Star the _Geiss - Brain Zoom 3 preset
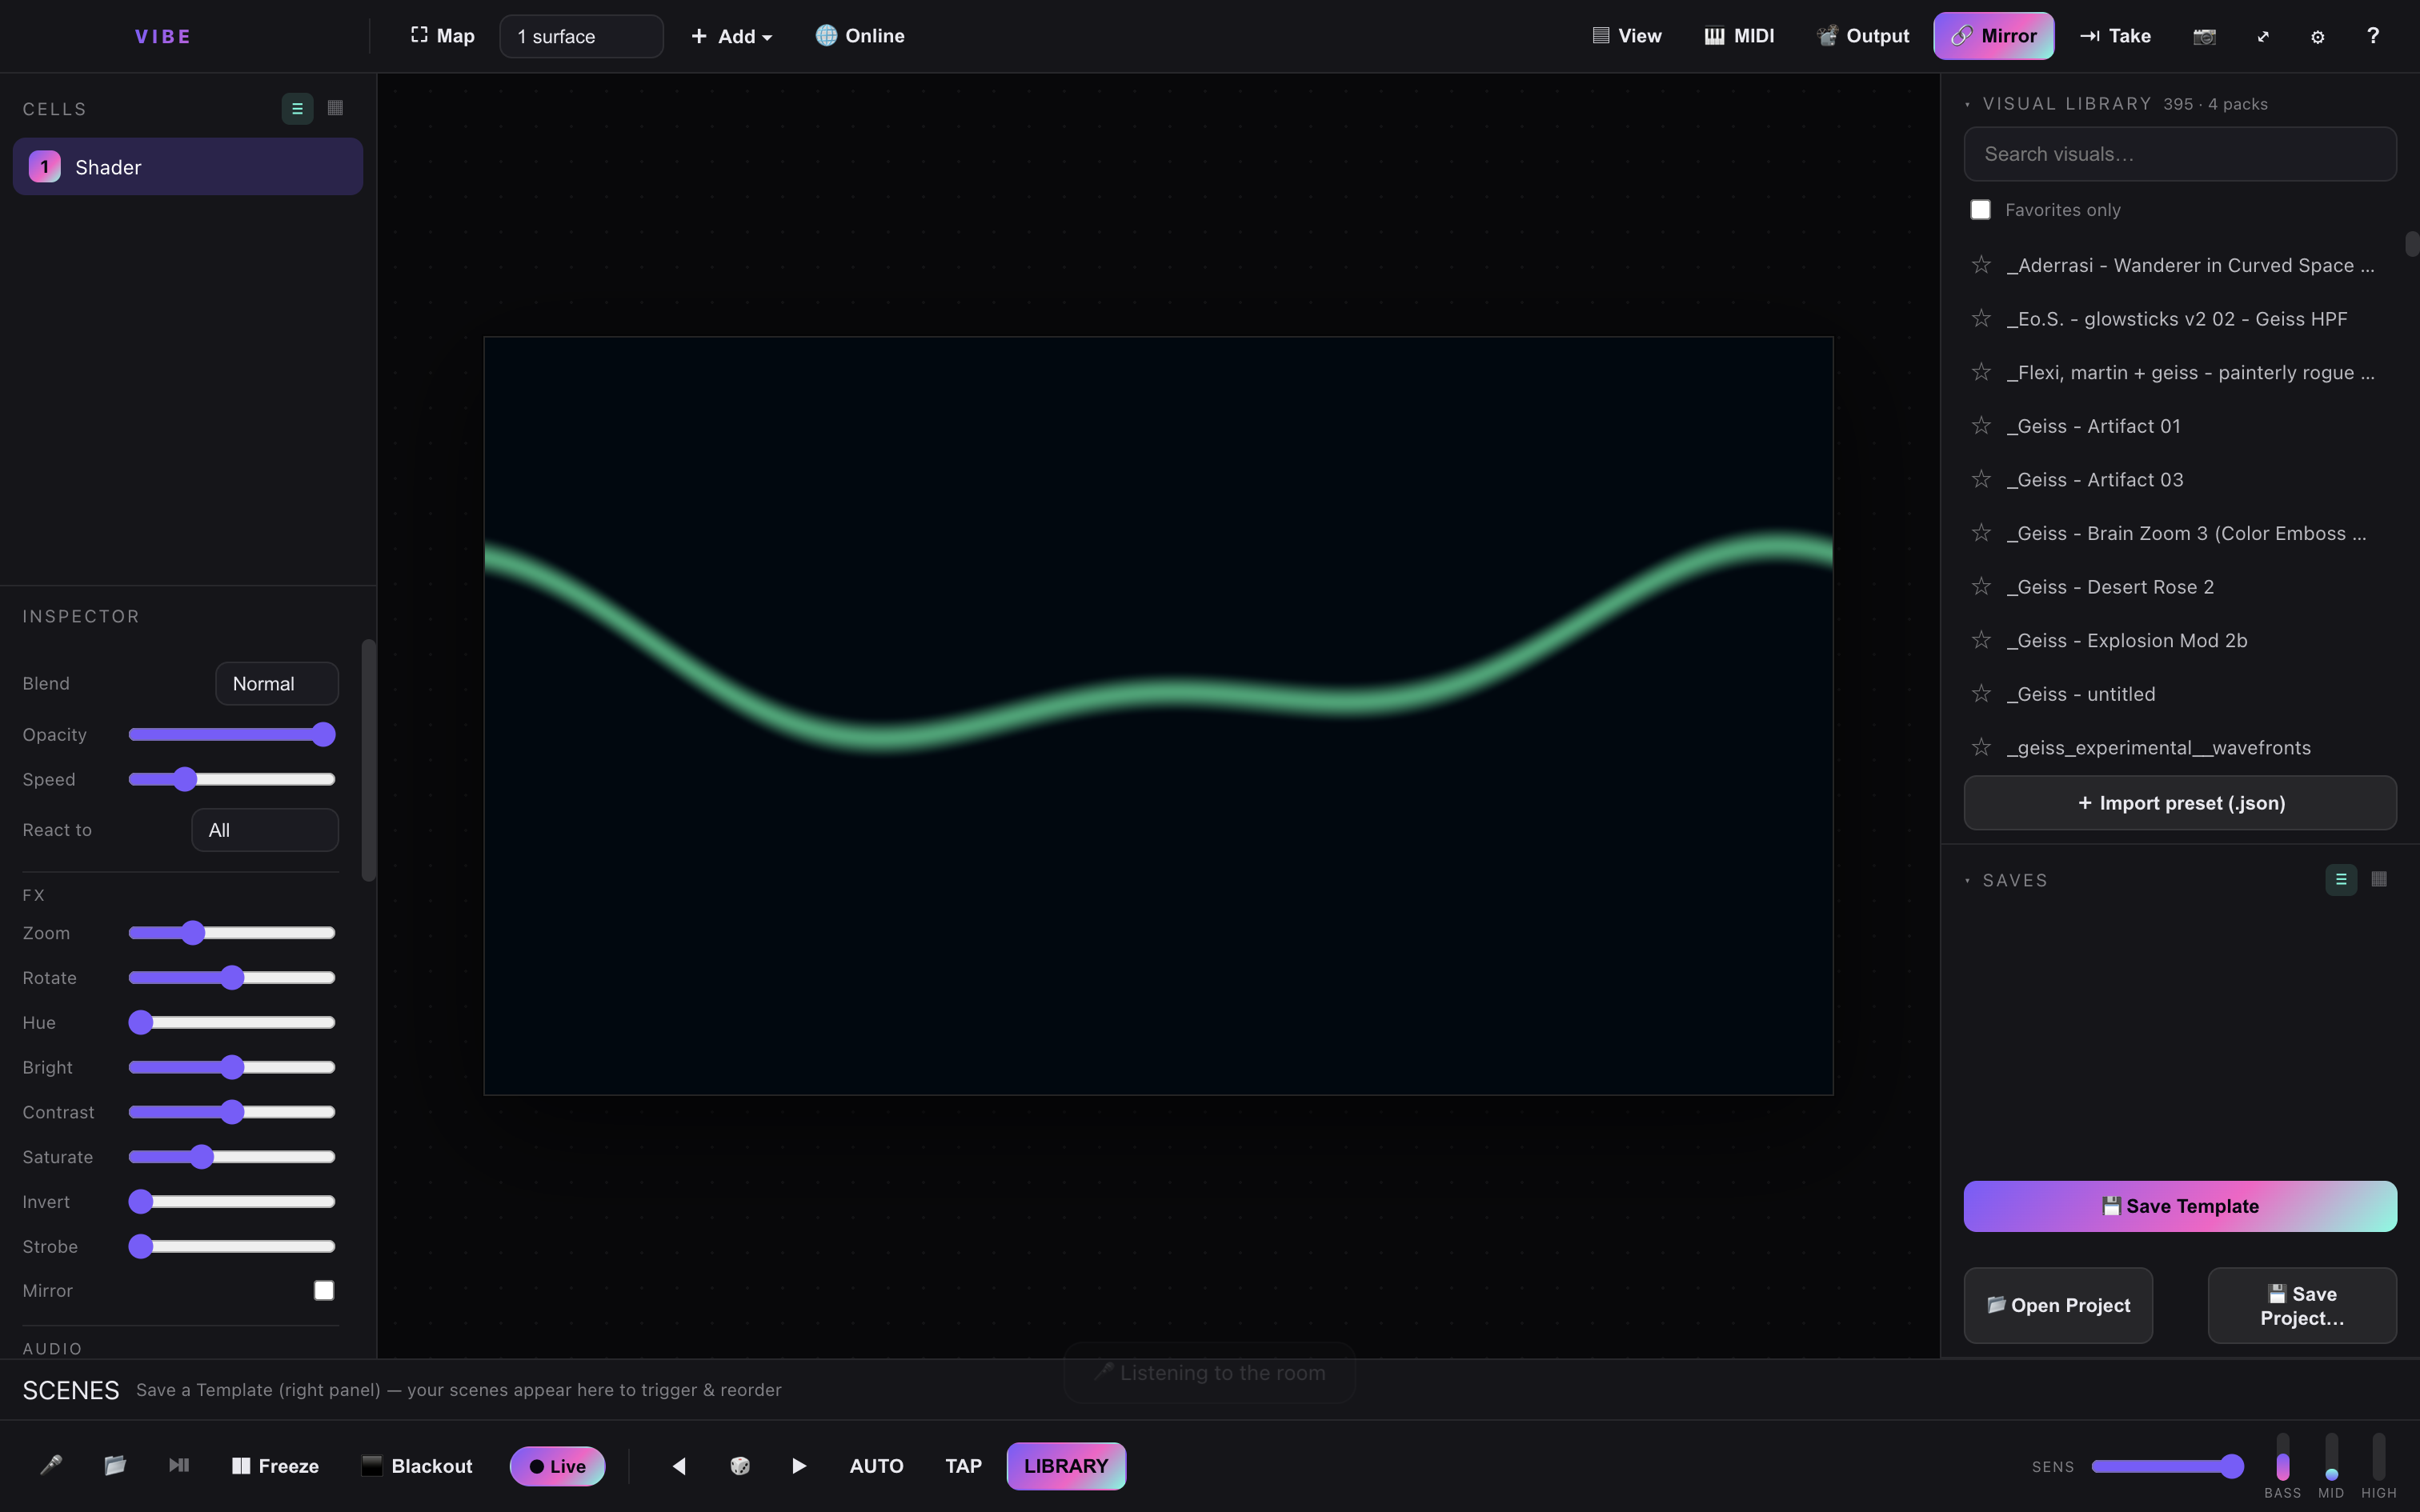 (1981, 533)
